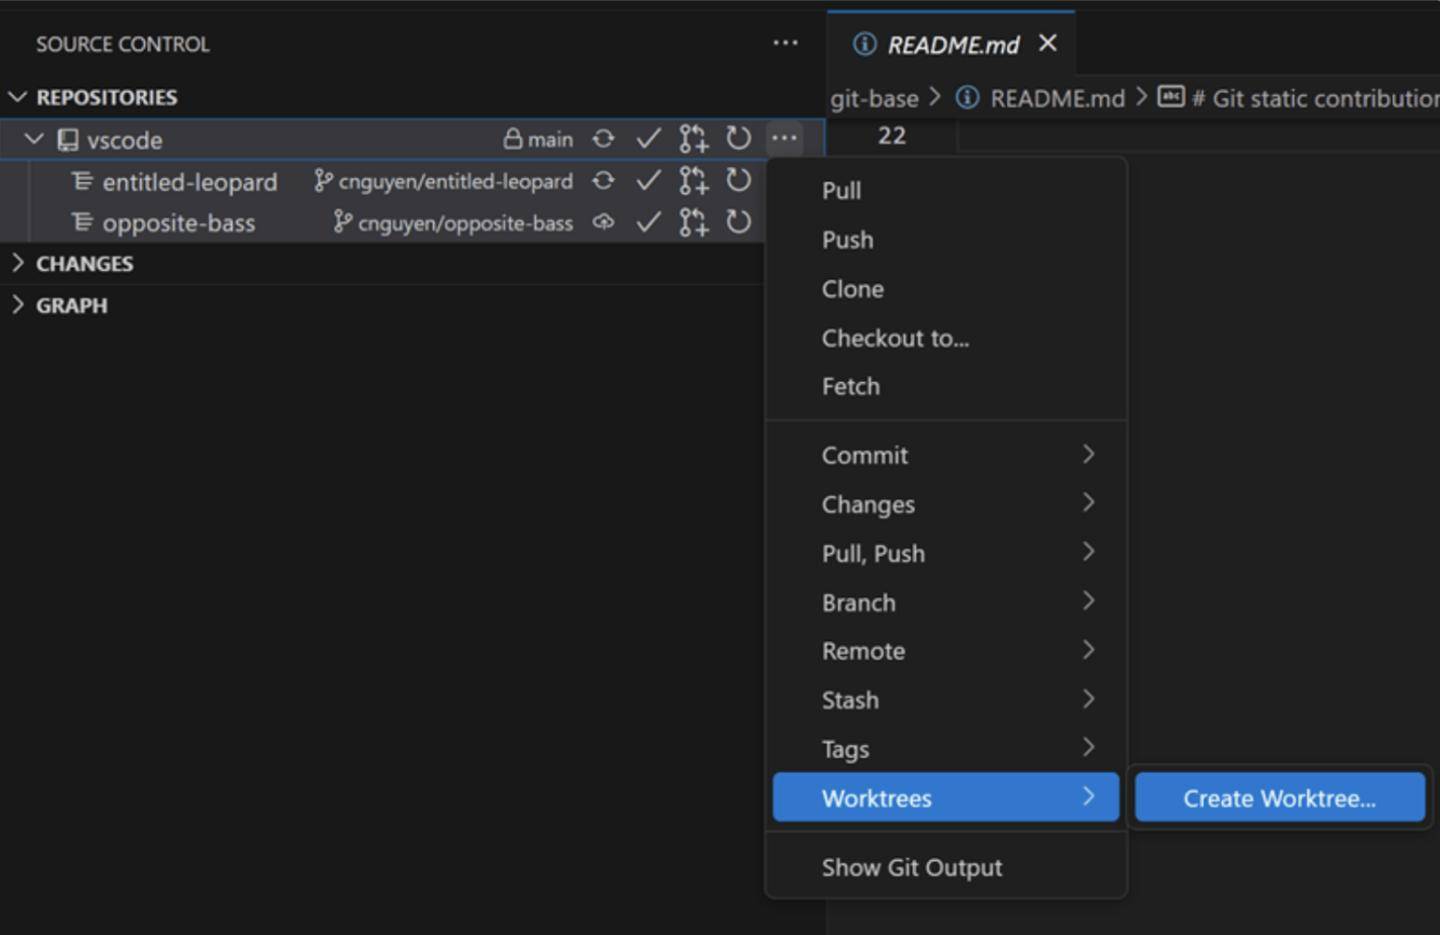Choose Clone from the context menu
Screen dimensions: 1440x935
pos(946,289)
